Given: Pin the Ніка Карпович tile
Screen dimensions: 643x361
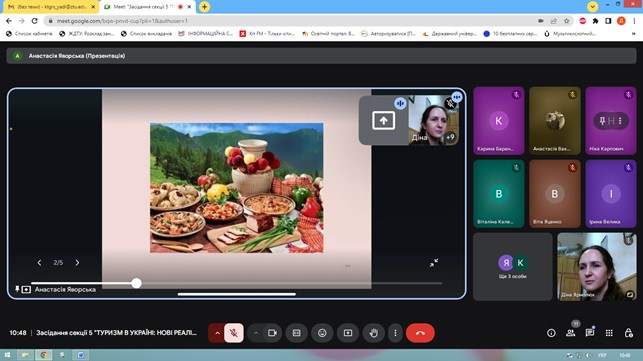Looking at the screenshot, I should [x=602, y=121].
